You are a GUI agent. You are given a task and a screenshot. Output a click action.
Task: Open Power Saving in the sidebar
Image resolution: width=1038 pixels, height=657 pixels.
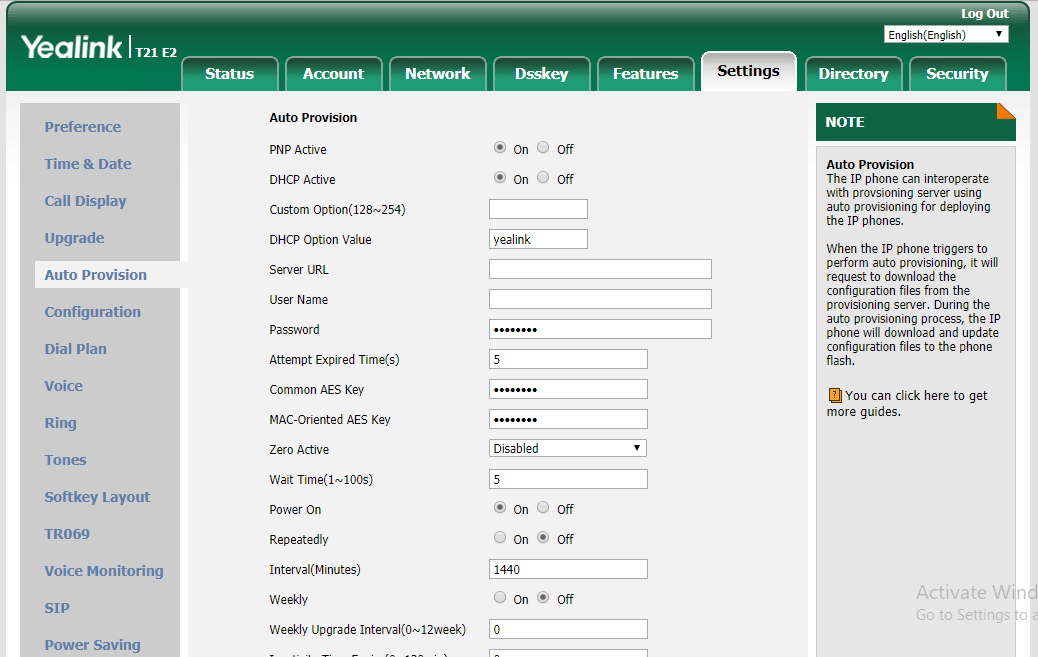point(93,645)
